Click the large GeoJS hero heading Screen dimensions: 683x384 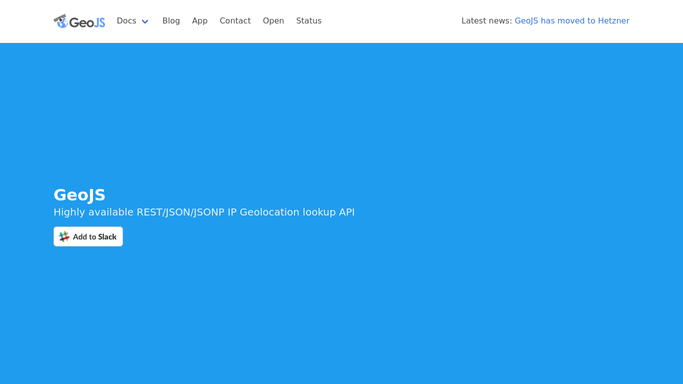79,195
